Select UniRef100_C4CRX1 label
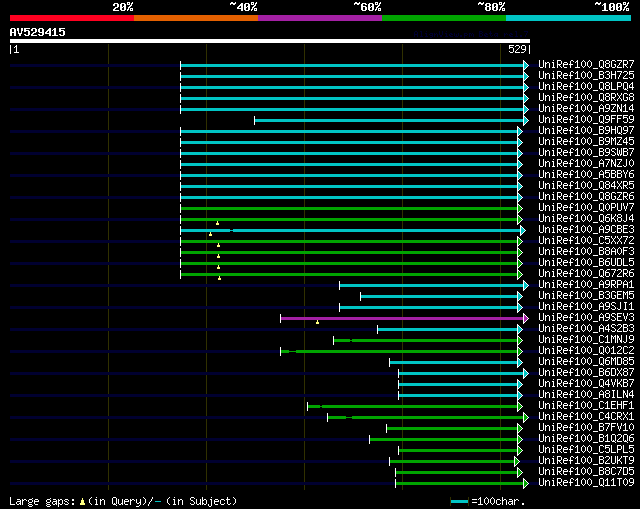This screenshot has width=640, height=509. coord(586,417)
